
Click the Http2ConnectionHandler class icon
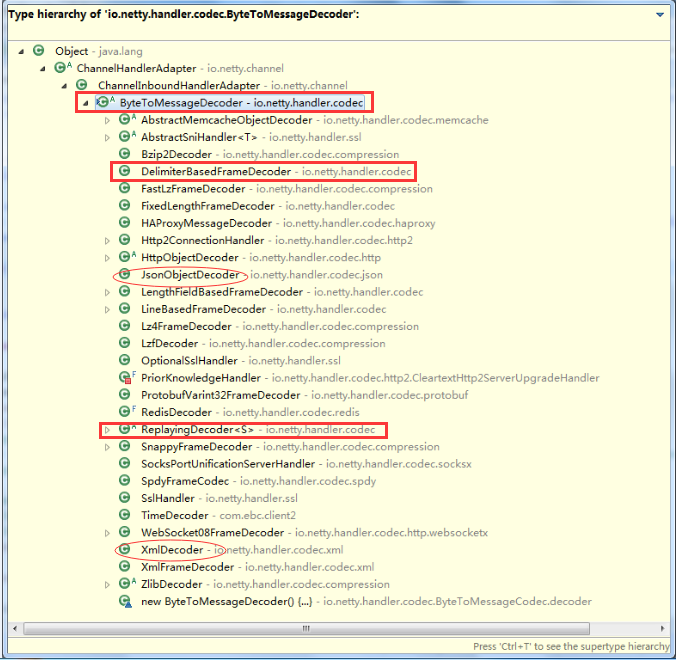(125, 239)
